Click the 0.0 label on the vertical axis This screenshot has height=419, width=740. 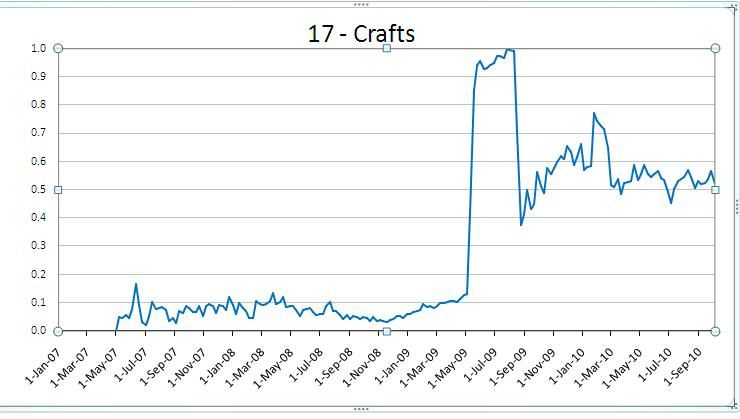point(38,331)
